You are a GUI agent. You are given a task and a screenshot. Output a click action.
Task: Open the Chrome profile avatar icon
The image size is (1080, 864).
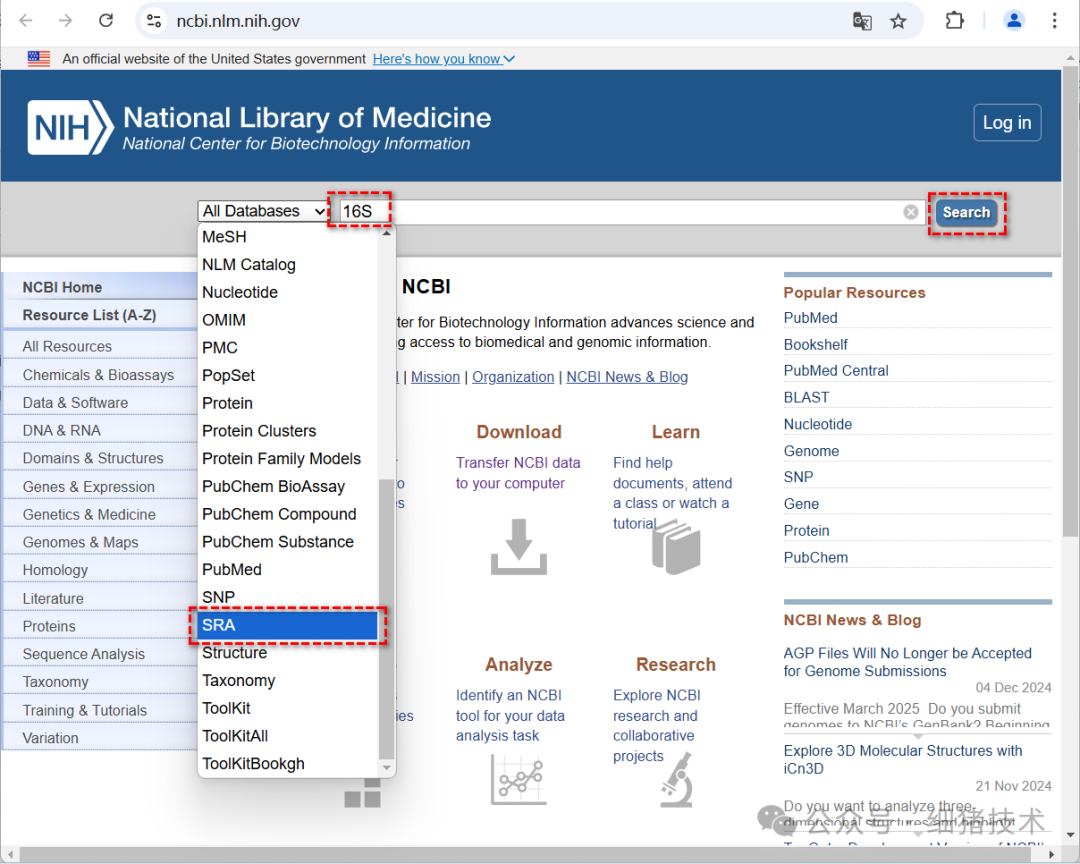pyautogui.click(x=1014, y=21)
